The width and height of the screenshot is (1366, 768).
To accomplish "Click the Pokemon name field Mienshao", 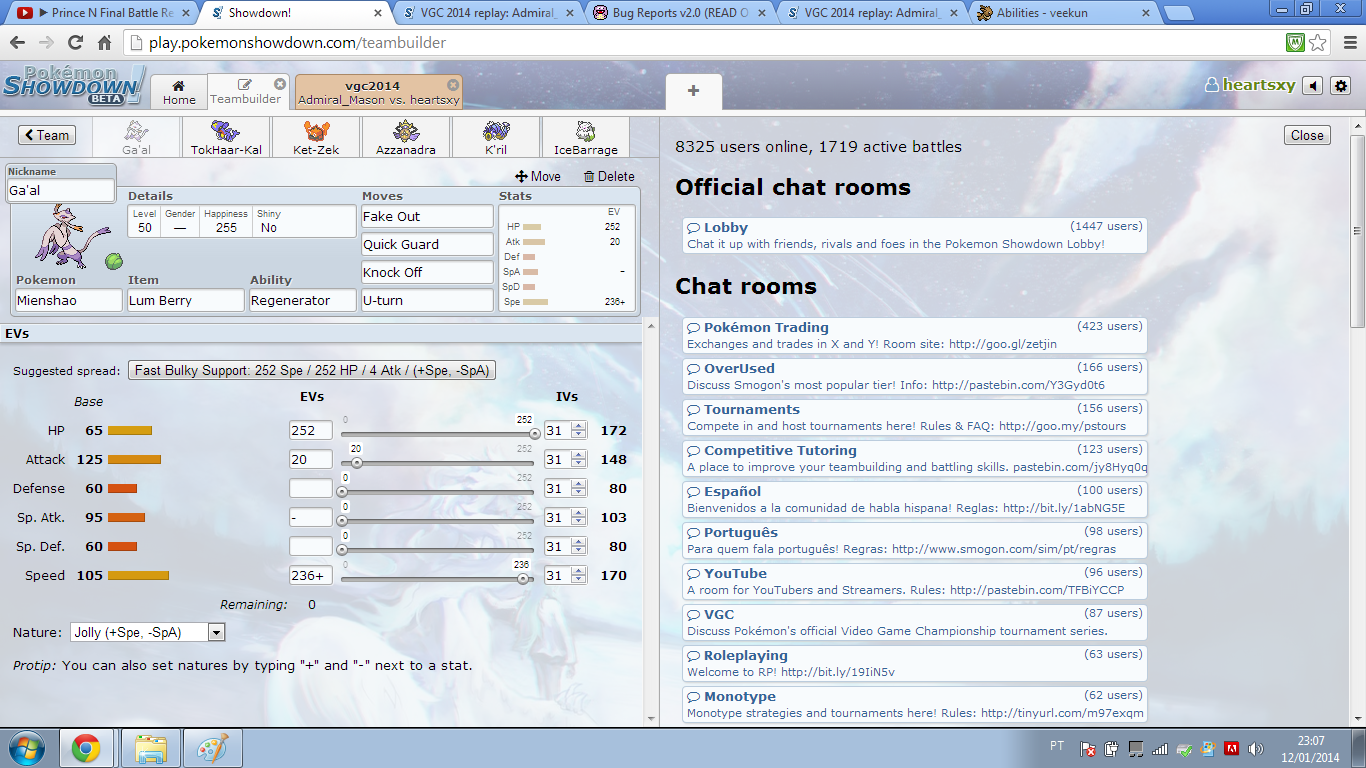I will (x=69, y=300).
